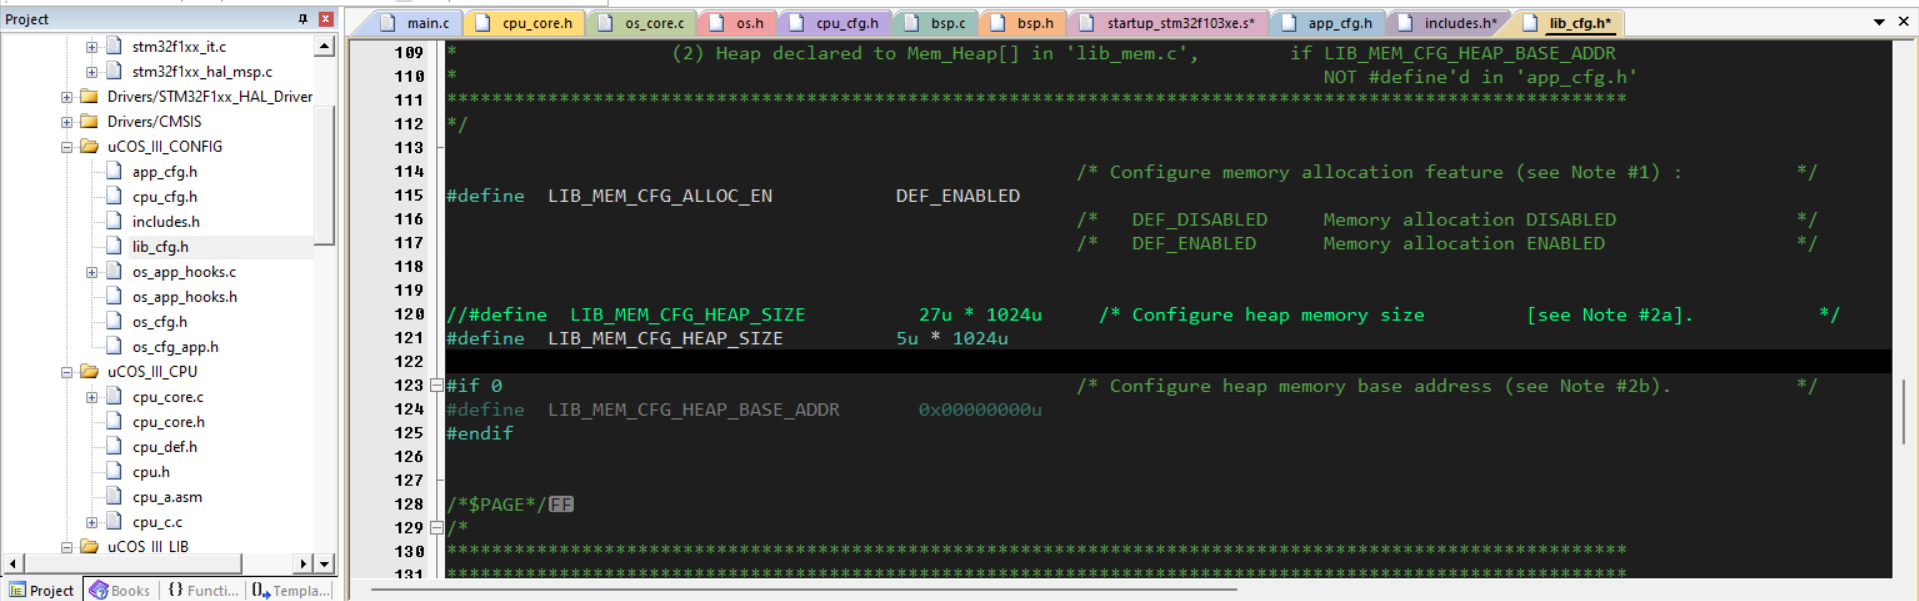Switch to the bsp.c editor tab
Screen dimensions: 1919x601
(x=936, y=23)
